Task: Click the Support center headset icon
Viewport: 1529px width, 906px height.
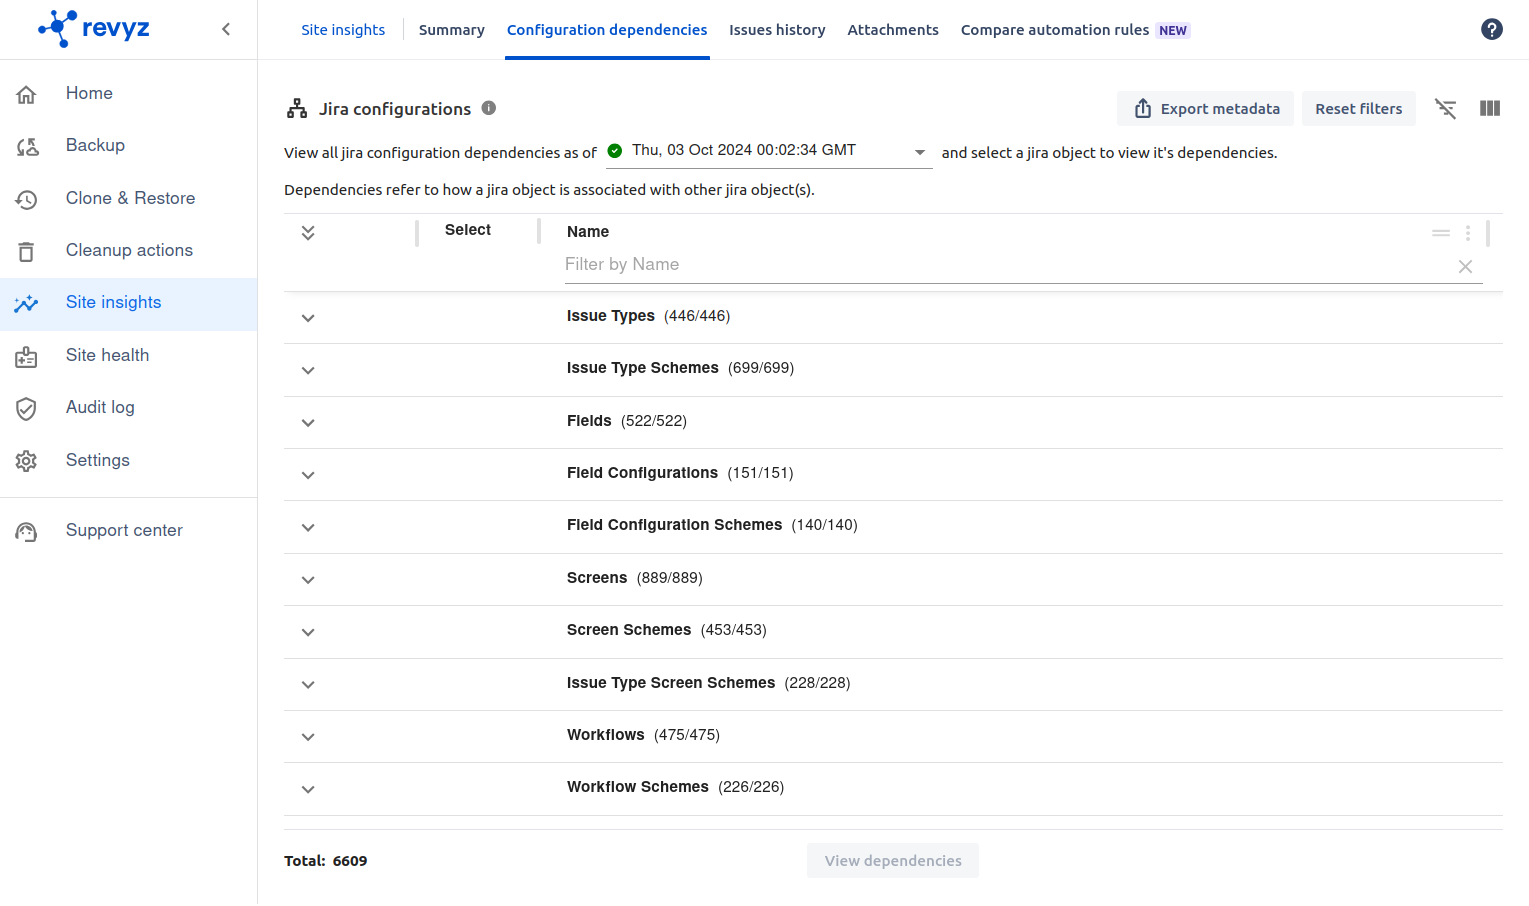Action: 27,531
